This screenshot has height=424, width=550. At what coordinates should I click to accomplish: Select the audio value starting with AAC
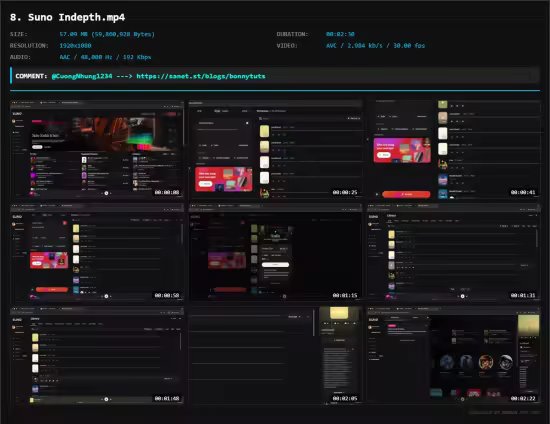[105, 57]
